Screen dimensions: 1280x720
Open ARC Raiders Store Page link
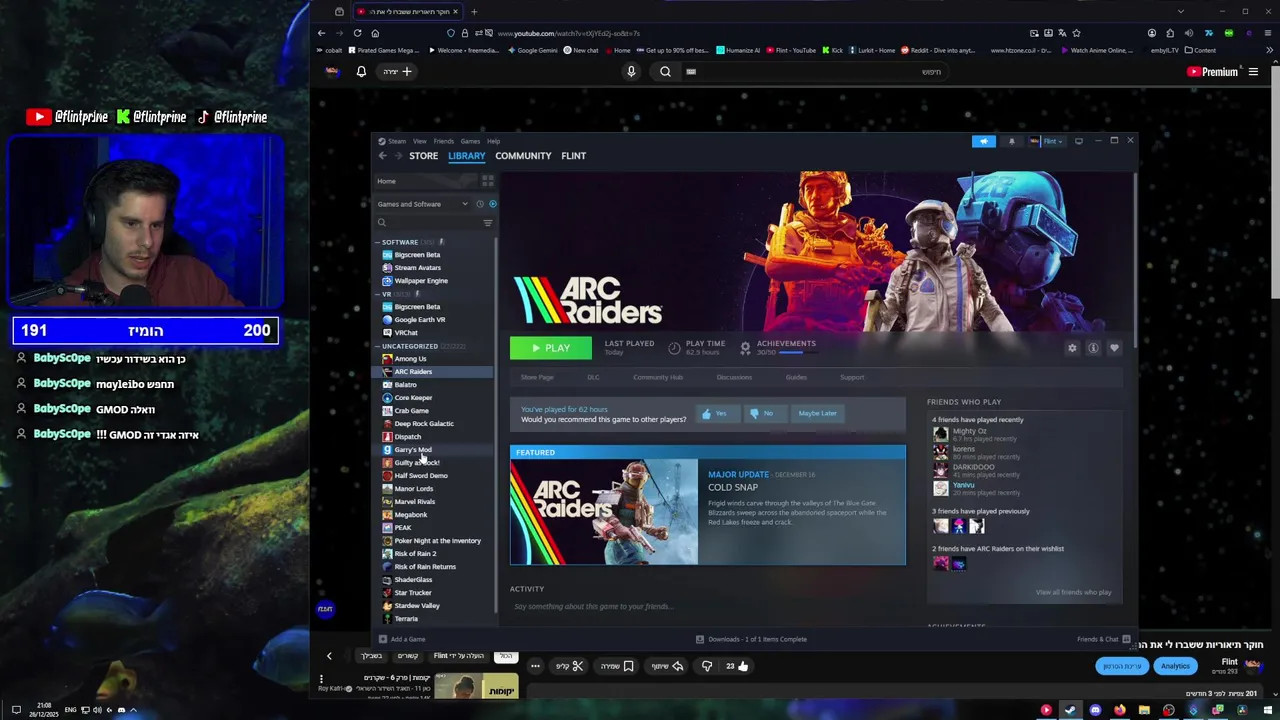tap(537, 377)
